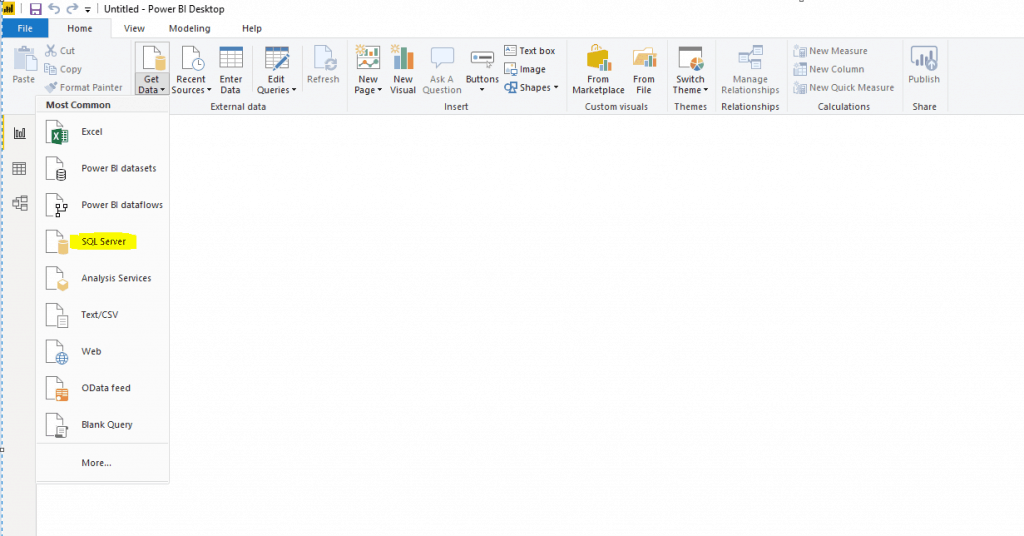Click More... at bottom of data sources

tap(96, 463)
